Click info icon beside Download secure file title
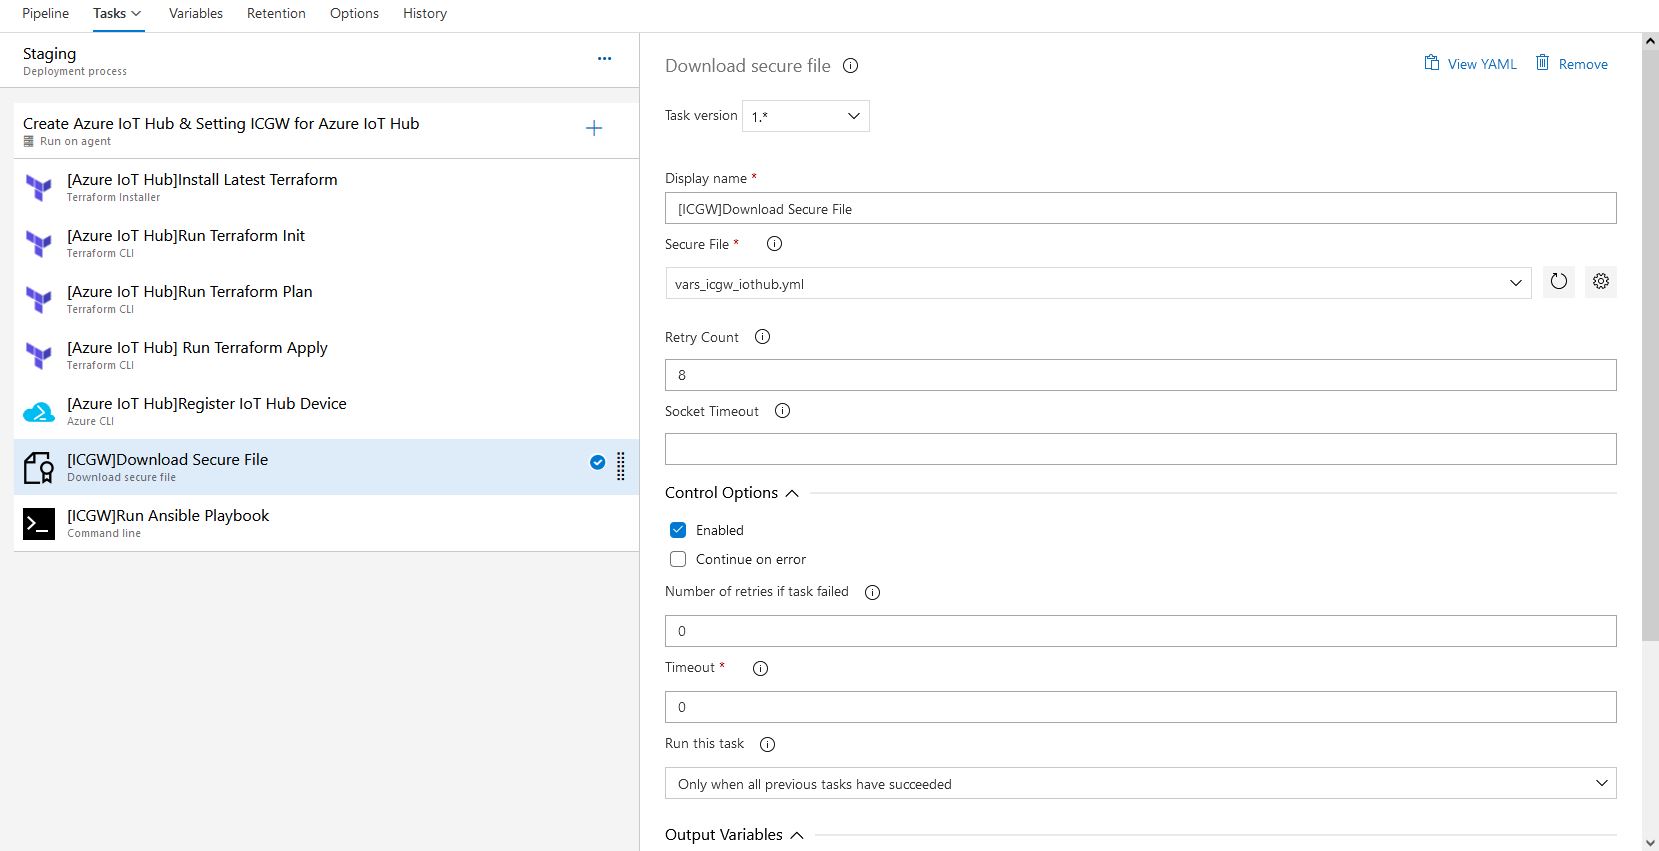 click(x=850, y=66)
